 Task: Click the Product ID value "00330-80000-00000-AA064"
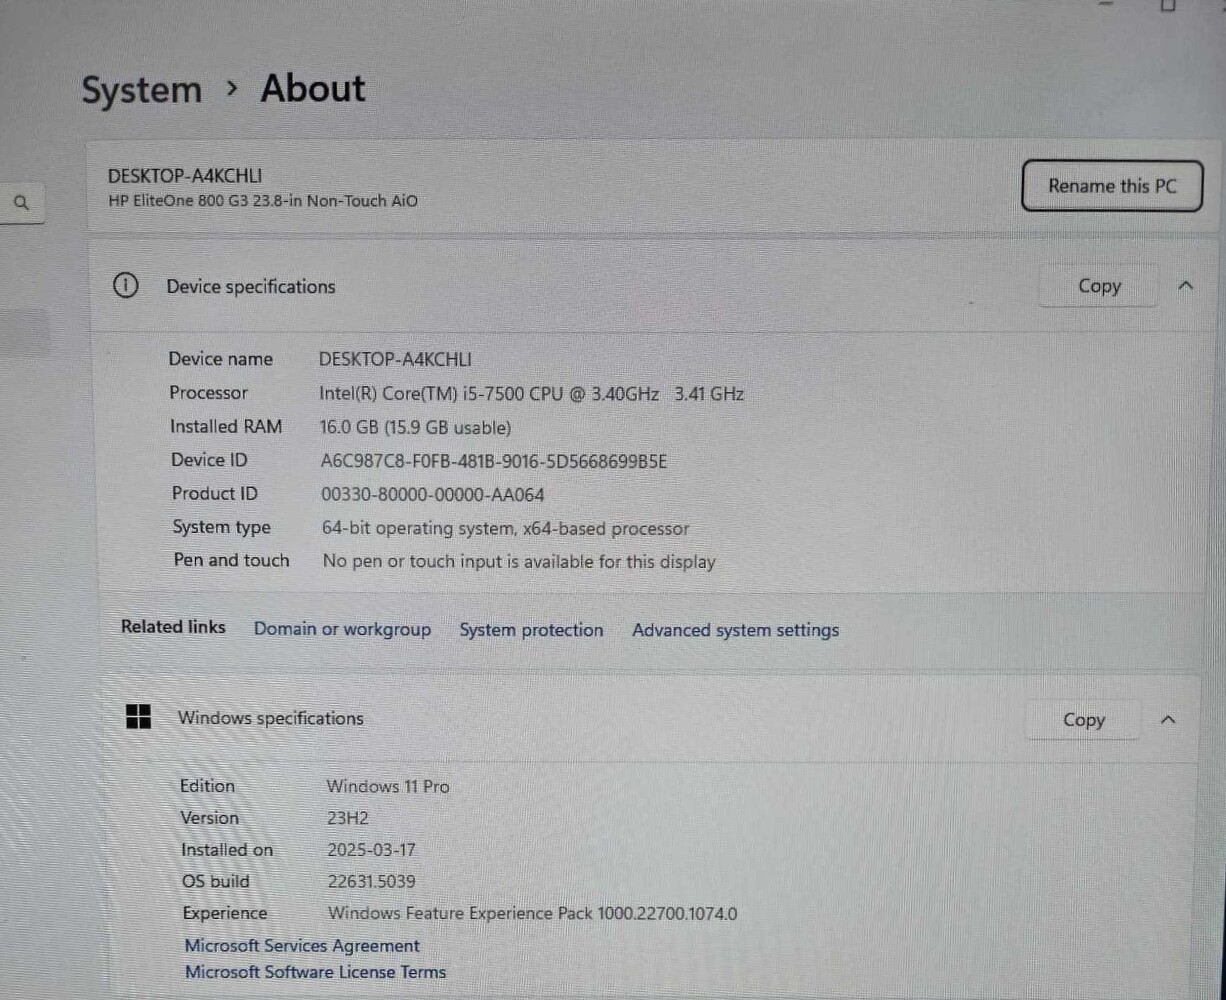[433, 495]
